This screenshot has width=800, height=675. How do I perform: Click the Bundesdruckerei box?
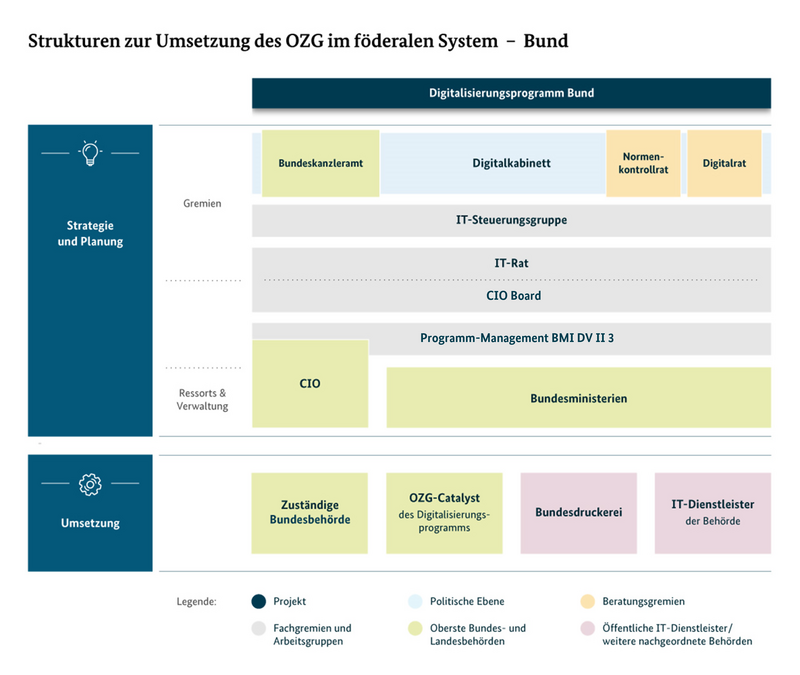tap(579, 513)
